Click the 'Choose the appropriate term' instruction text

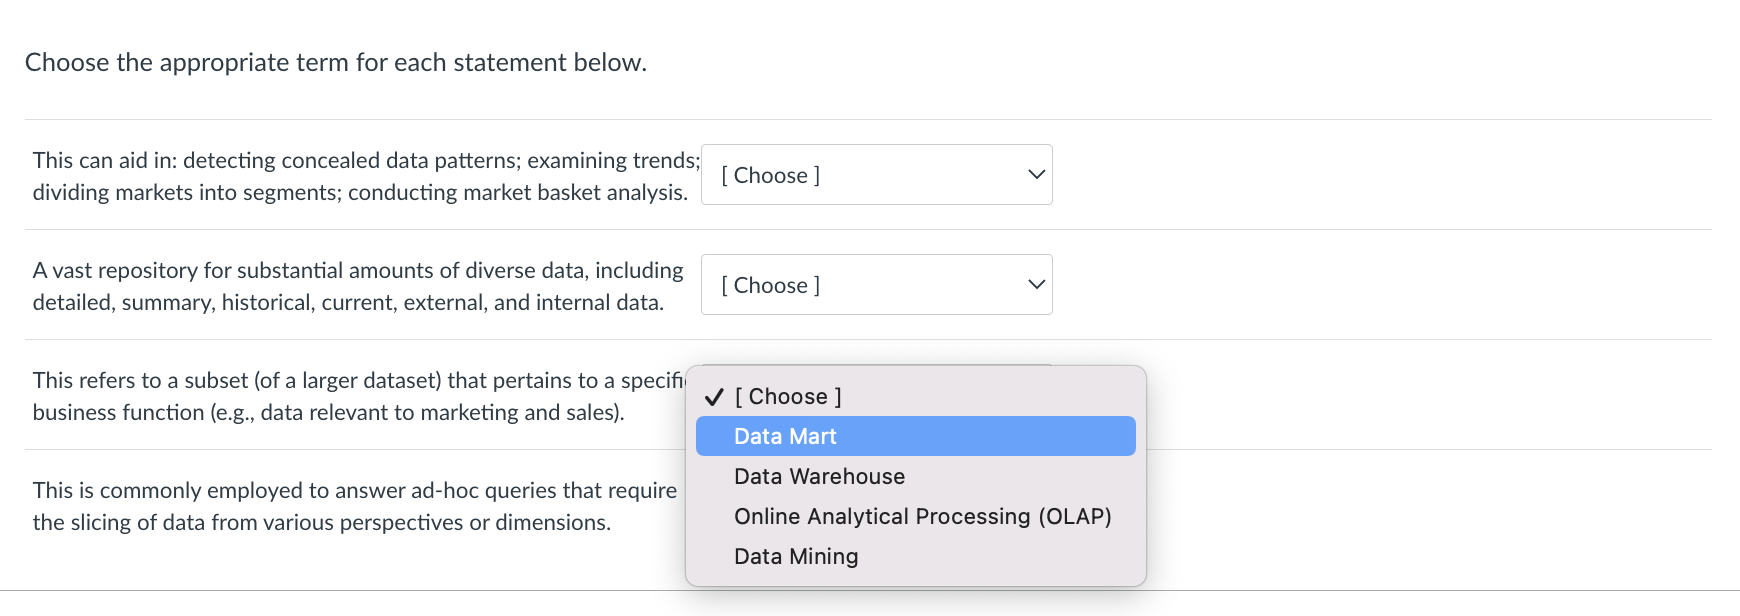point(336,62)
